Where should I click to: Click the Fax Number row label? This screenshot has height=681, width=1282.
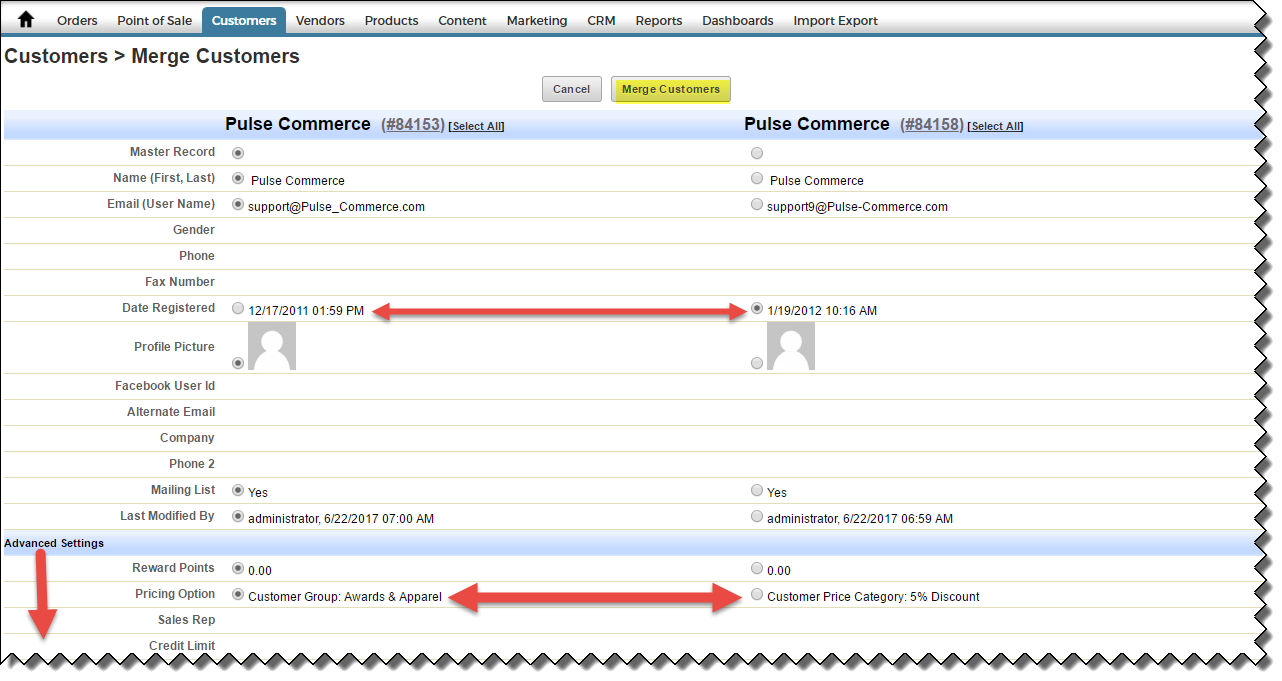[180, 282]
